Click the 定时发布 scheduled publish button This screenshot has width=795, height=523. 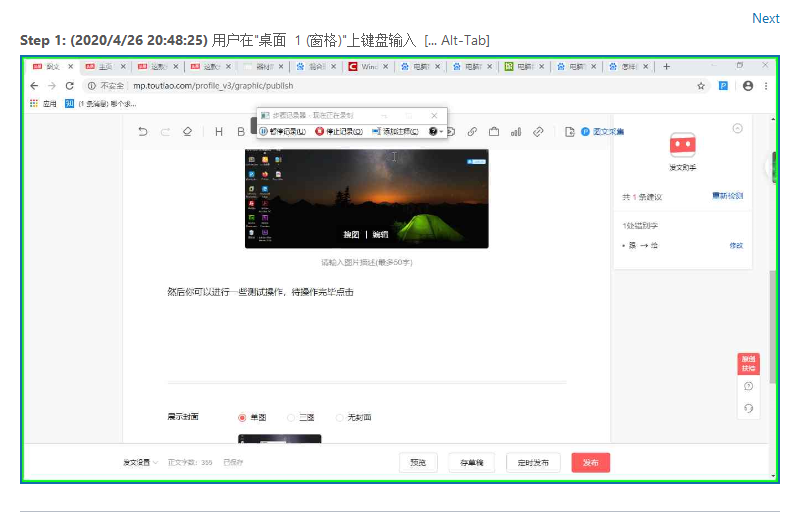click(533, 462)
